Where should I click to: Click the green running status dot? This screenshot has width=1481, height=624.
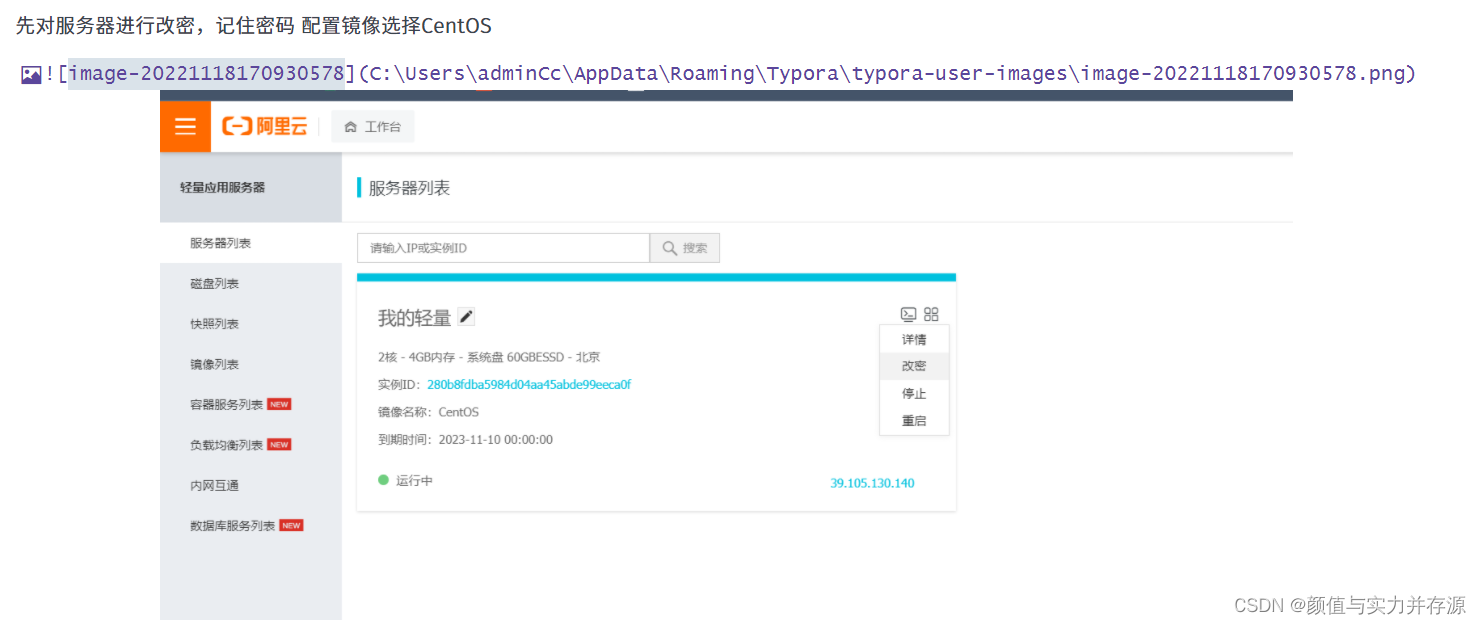pos(383,480)
